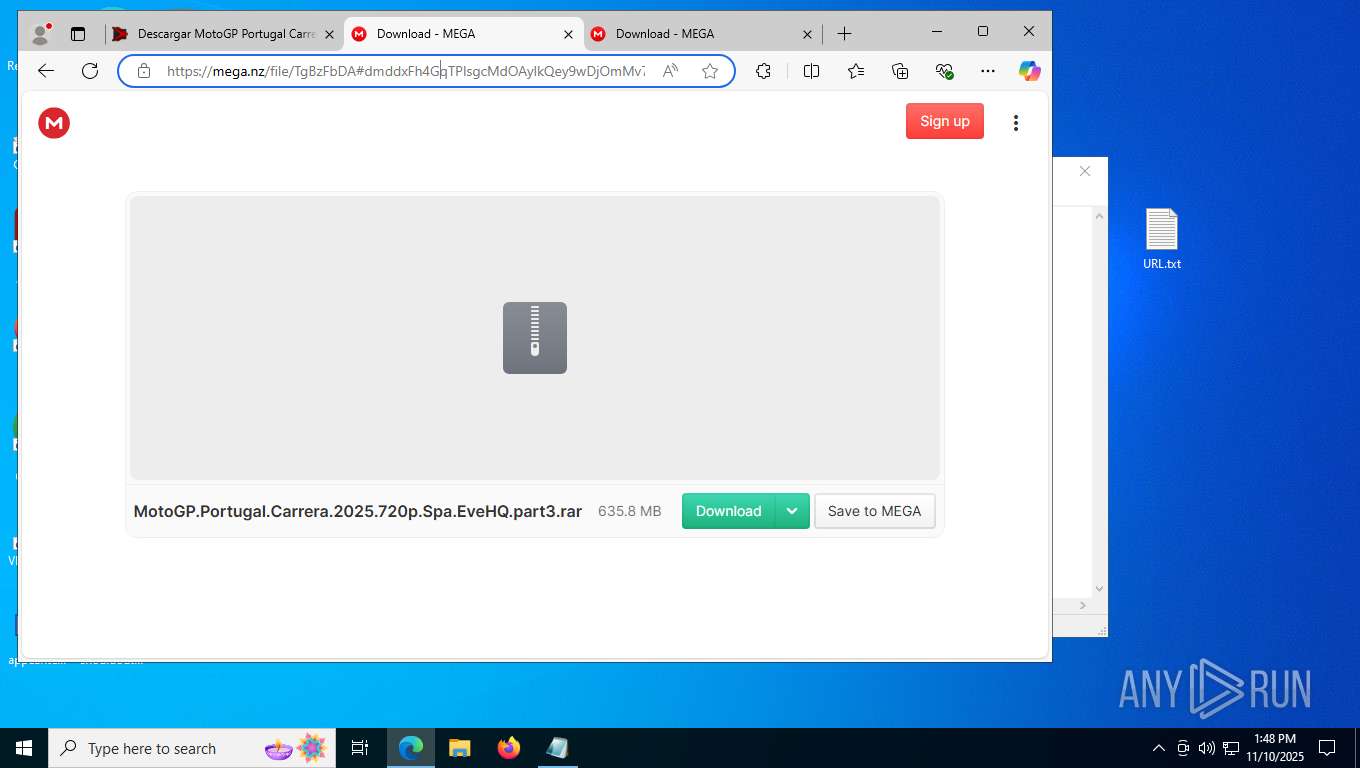Viewport: 1360px width, 768px height.
Task: Open the browser profile icon
Action: pyautogui.click(x=41, y=34)
